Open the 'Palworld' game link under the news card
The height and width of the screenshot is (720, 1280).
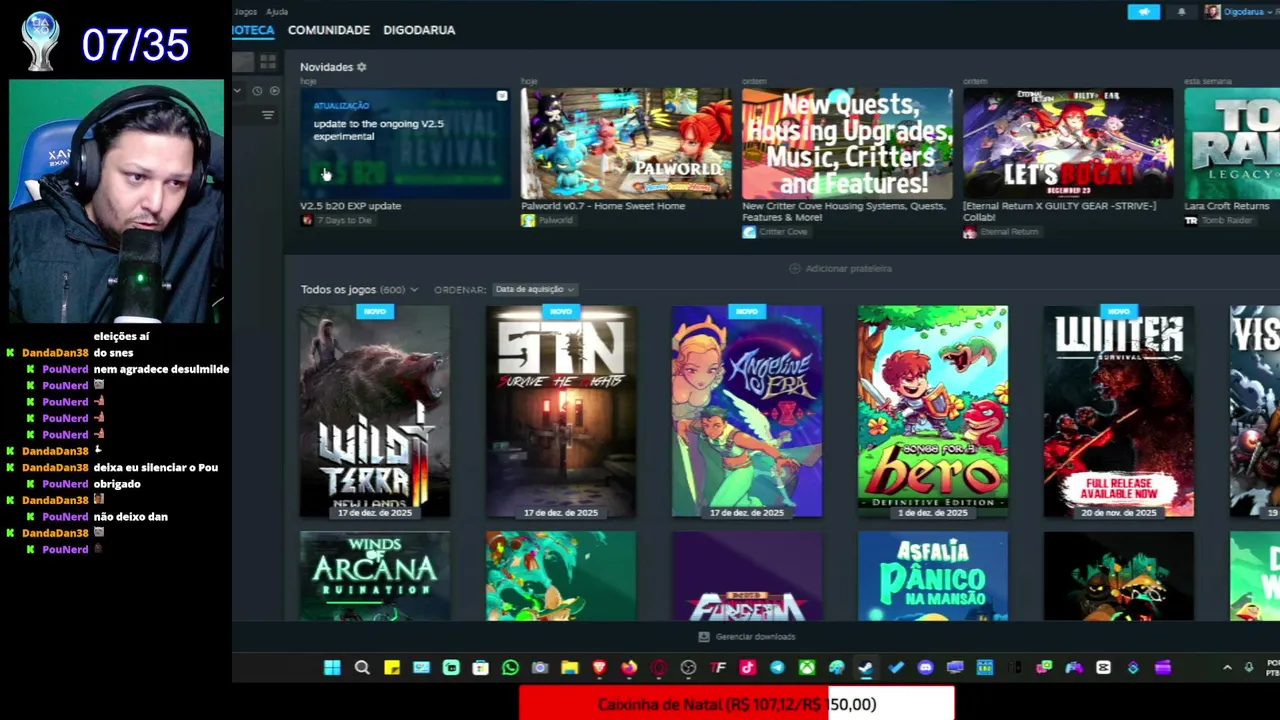548,220
